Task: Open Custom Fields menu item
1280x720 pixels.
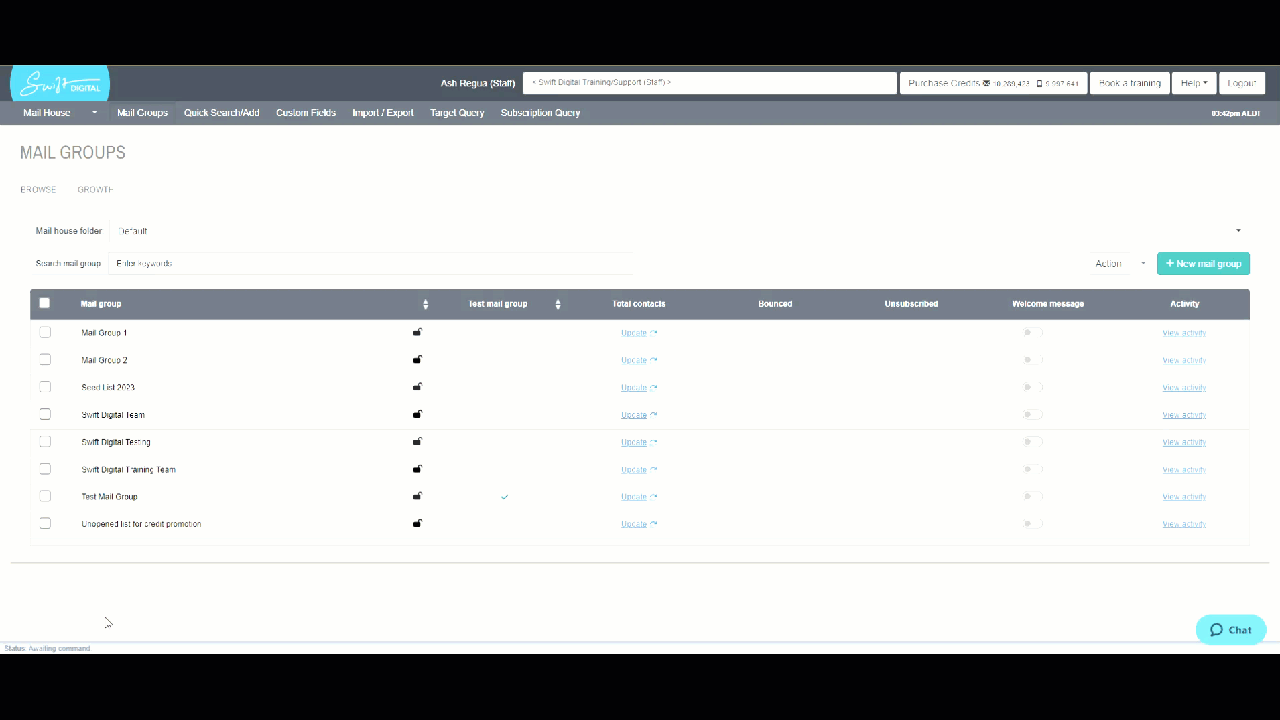Action: coord(306,113)
